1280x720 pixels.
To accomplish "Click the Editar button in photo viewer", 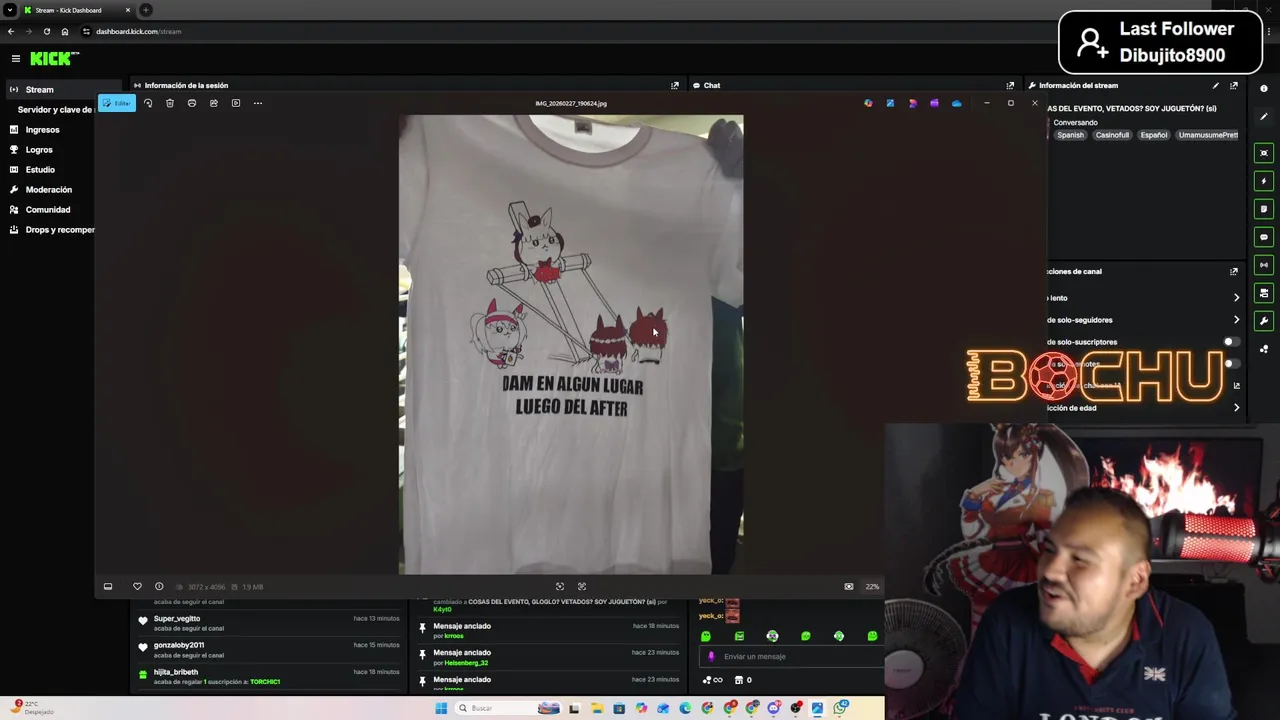I will tap(117, 103).
